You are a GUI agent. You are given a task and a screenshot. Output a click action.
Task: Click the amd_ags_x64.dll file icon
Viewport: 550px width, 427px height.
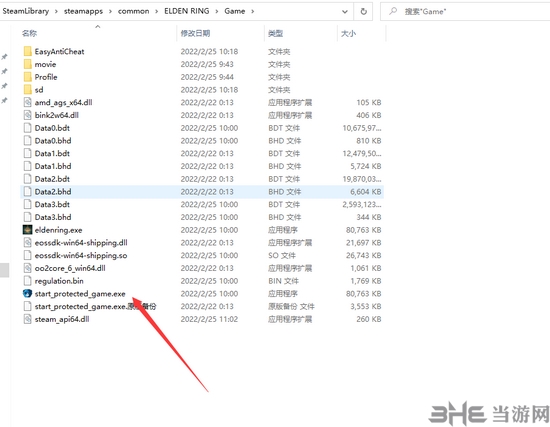point(28,102)
